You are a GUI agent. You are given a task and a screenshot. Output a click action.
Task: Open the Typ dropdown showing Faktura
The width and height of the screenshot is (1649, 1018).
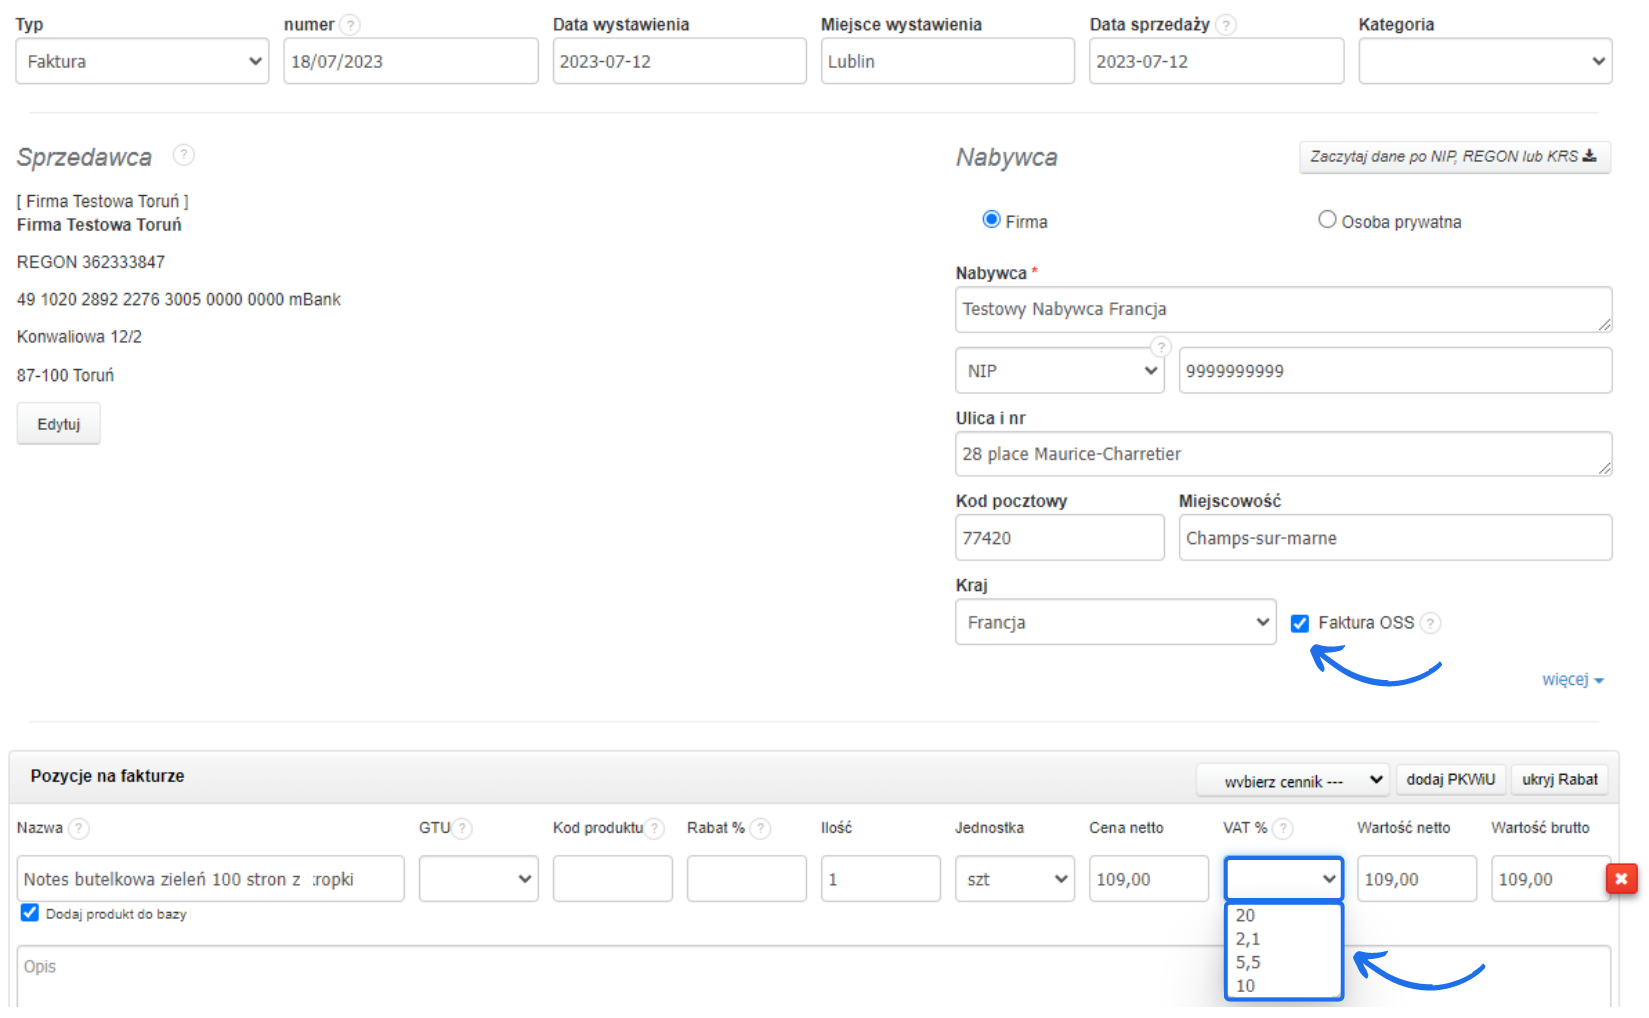142,61
